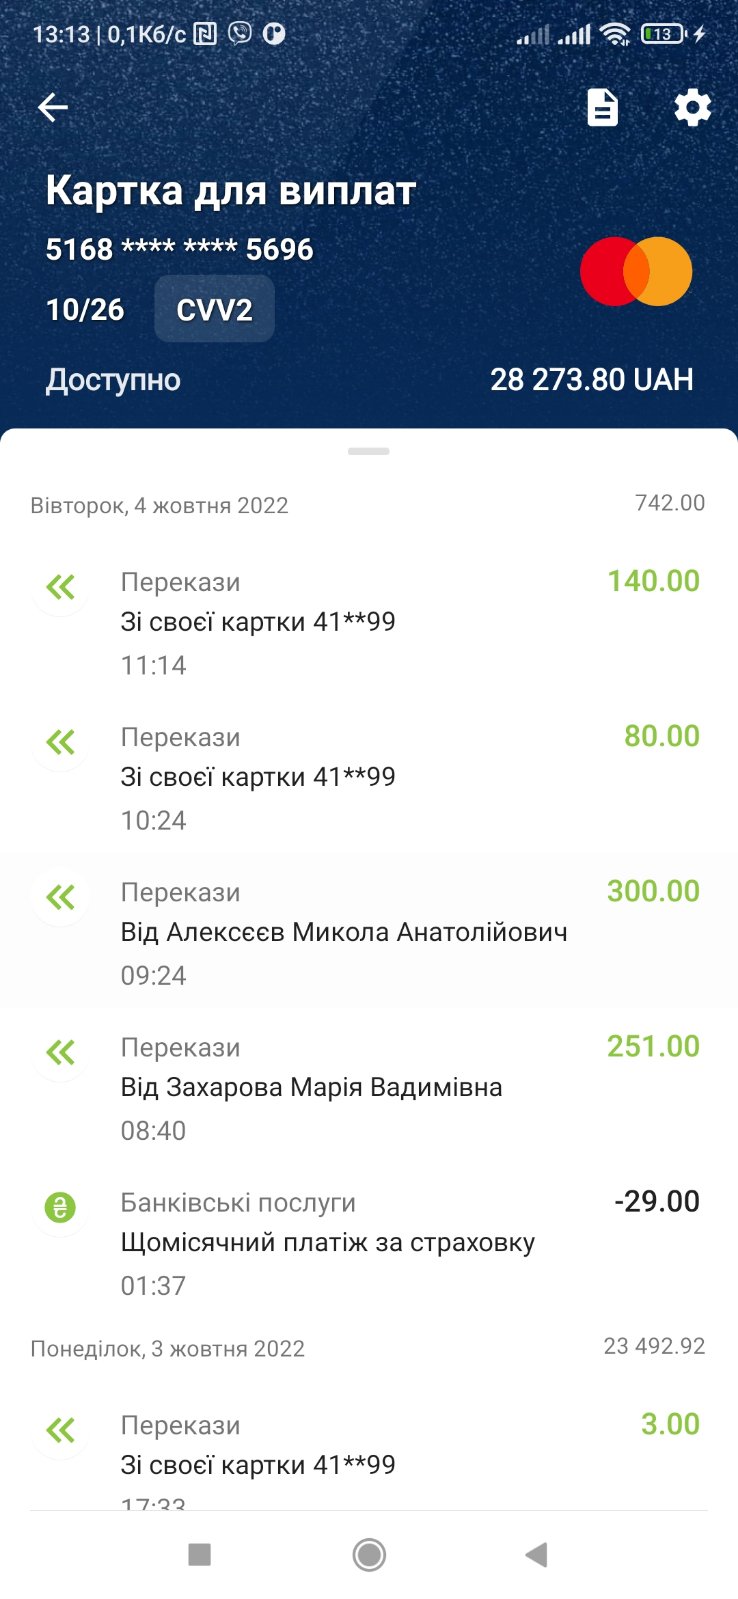738x1599 pixels.
Task: Select the Вівторок, 4 жовтня 2022 header
Action: 160,506
